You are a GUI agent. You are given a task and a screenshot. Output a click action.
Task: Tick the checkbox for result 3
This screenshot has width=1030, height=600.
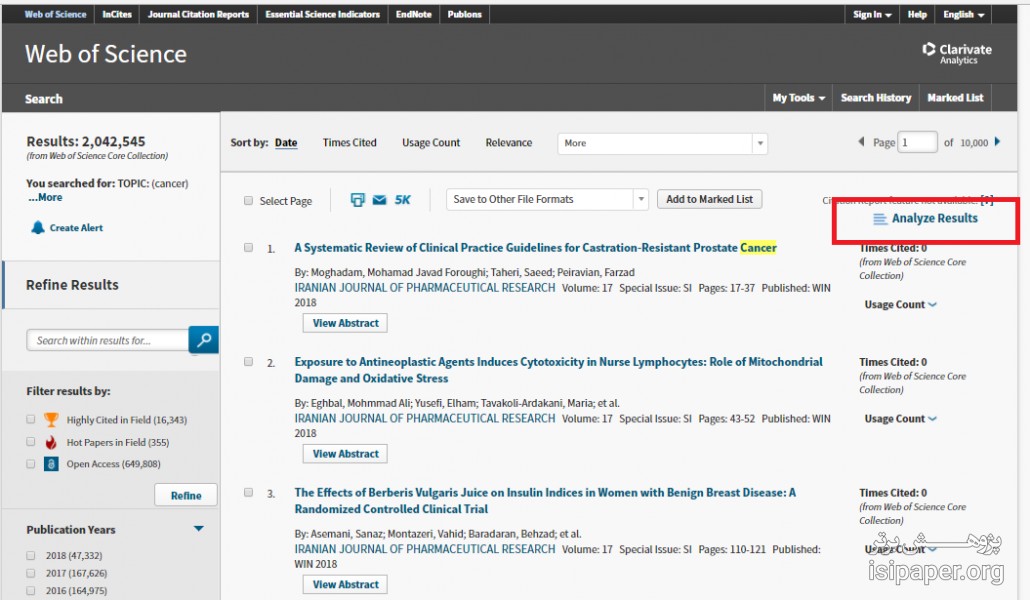coord(248,492)
